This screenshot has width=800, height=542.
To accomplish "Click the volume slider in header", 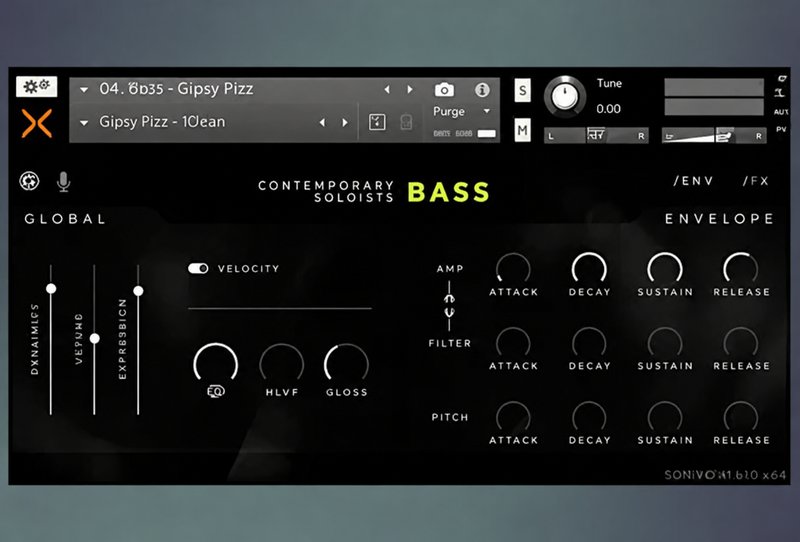I will pos(714,135).
